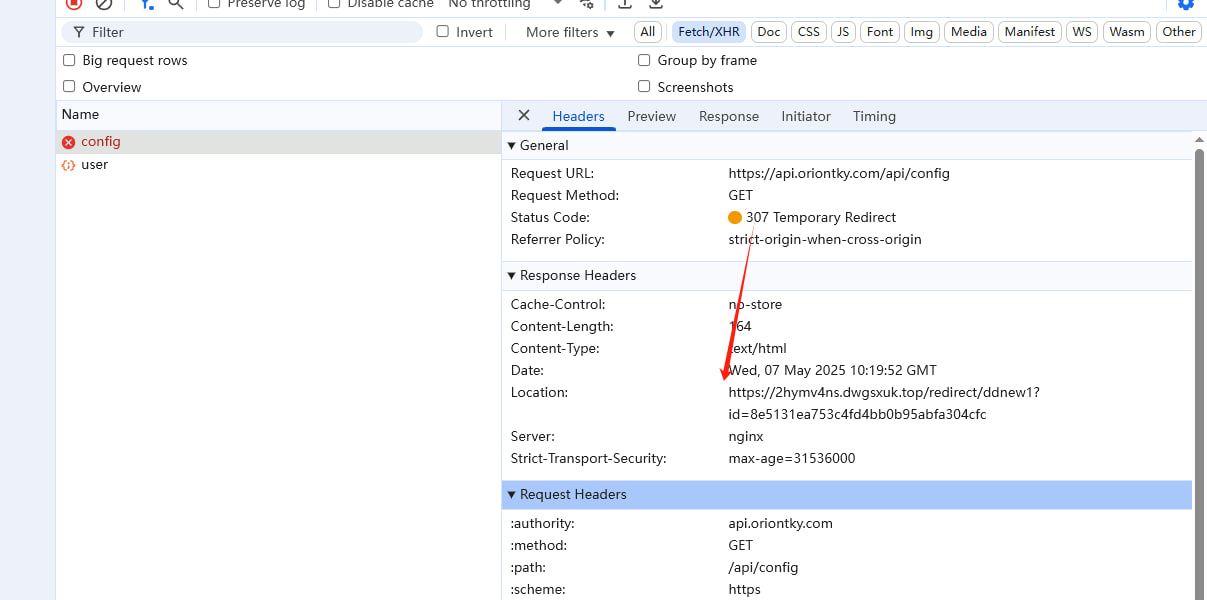Focus the Filter text field
This screenshot has height=600, width=1207.
pos(242,32)
